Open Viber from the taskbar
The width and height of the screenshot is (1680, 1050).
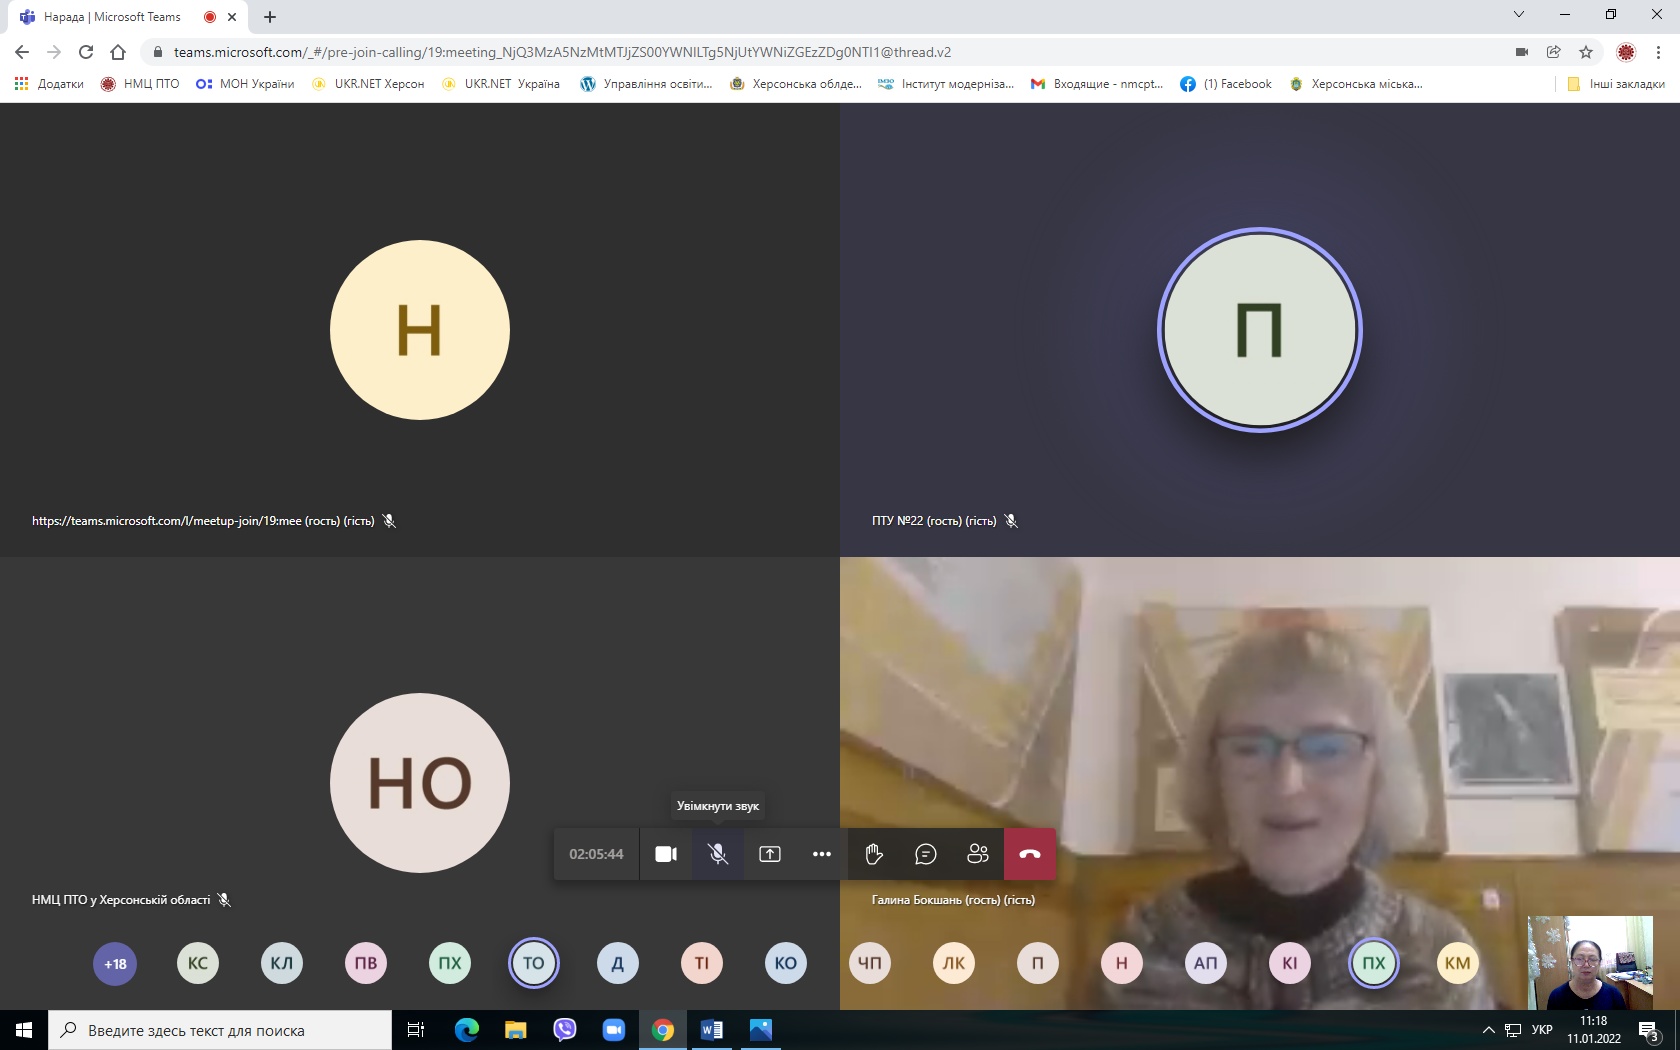tap(565, 1030)
